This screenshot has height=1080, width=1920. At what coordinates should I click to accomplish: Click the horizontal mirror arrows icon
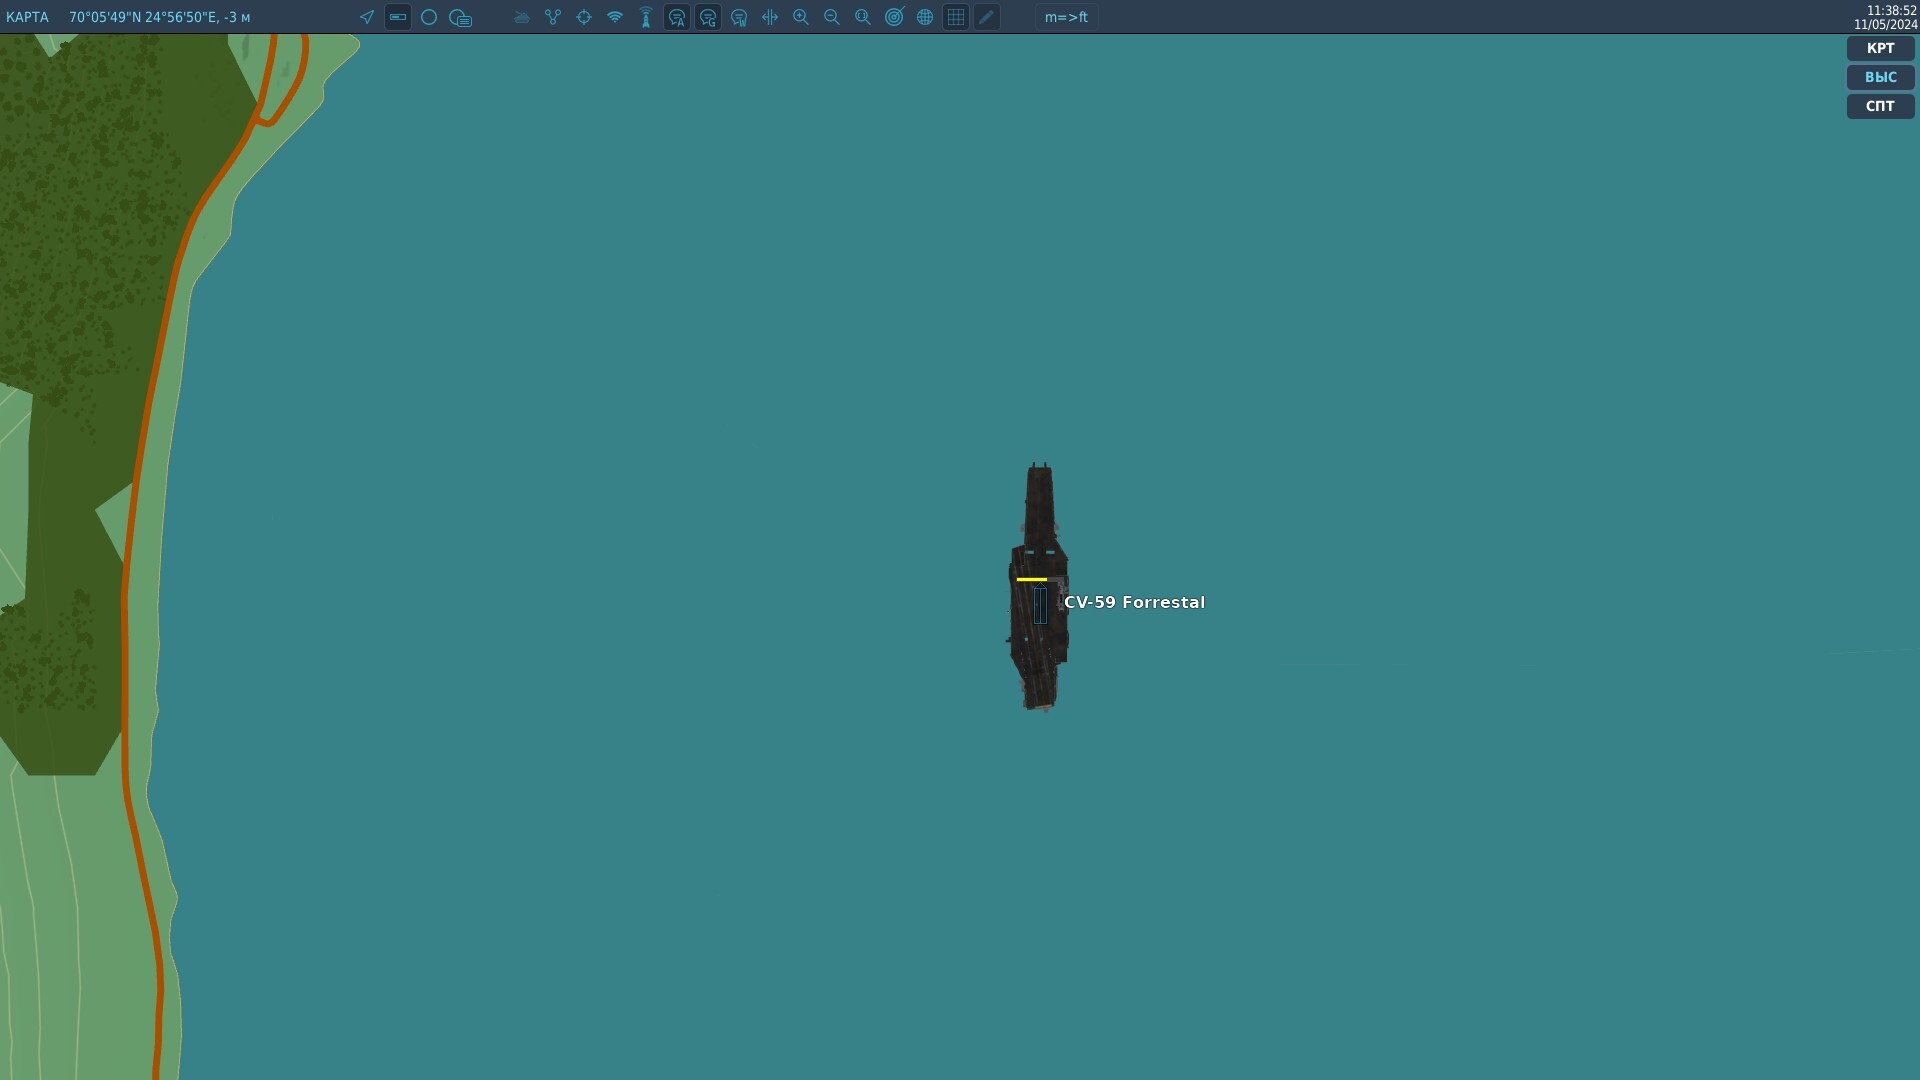[x=770, y=17]
